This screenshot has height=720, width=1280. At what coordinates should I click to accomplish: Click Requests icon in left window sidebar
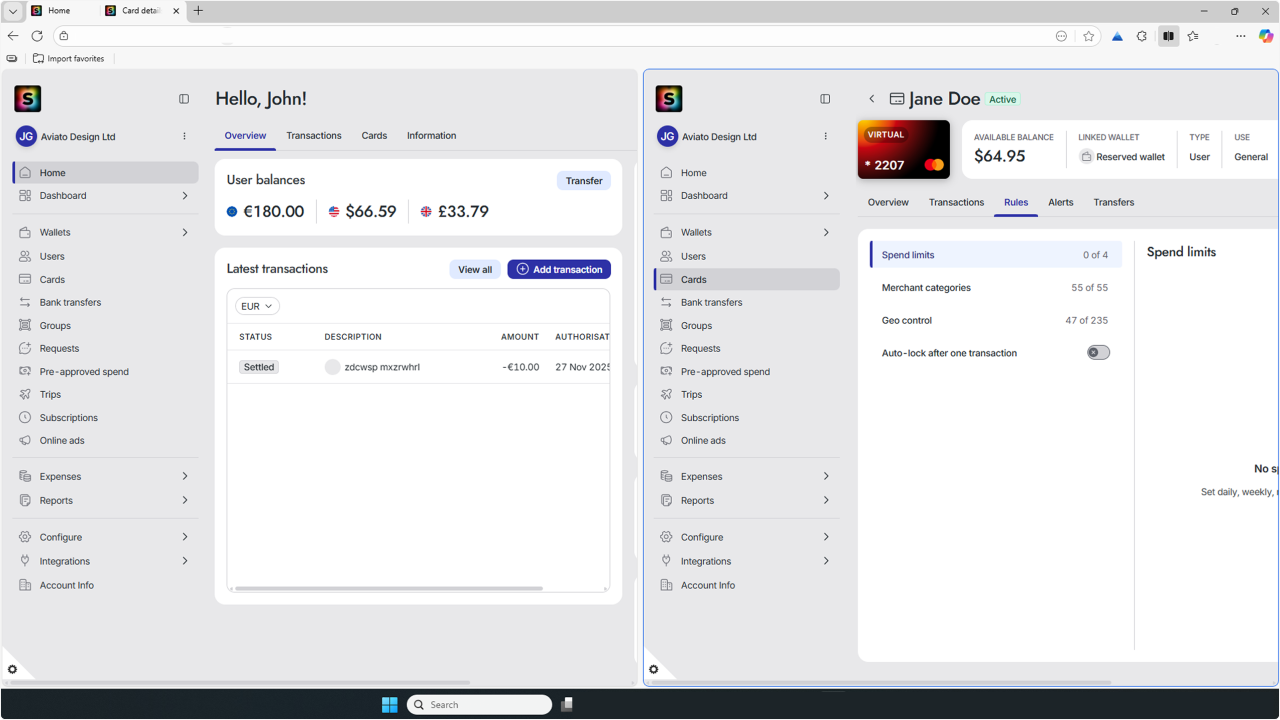(25, 348)
